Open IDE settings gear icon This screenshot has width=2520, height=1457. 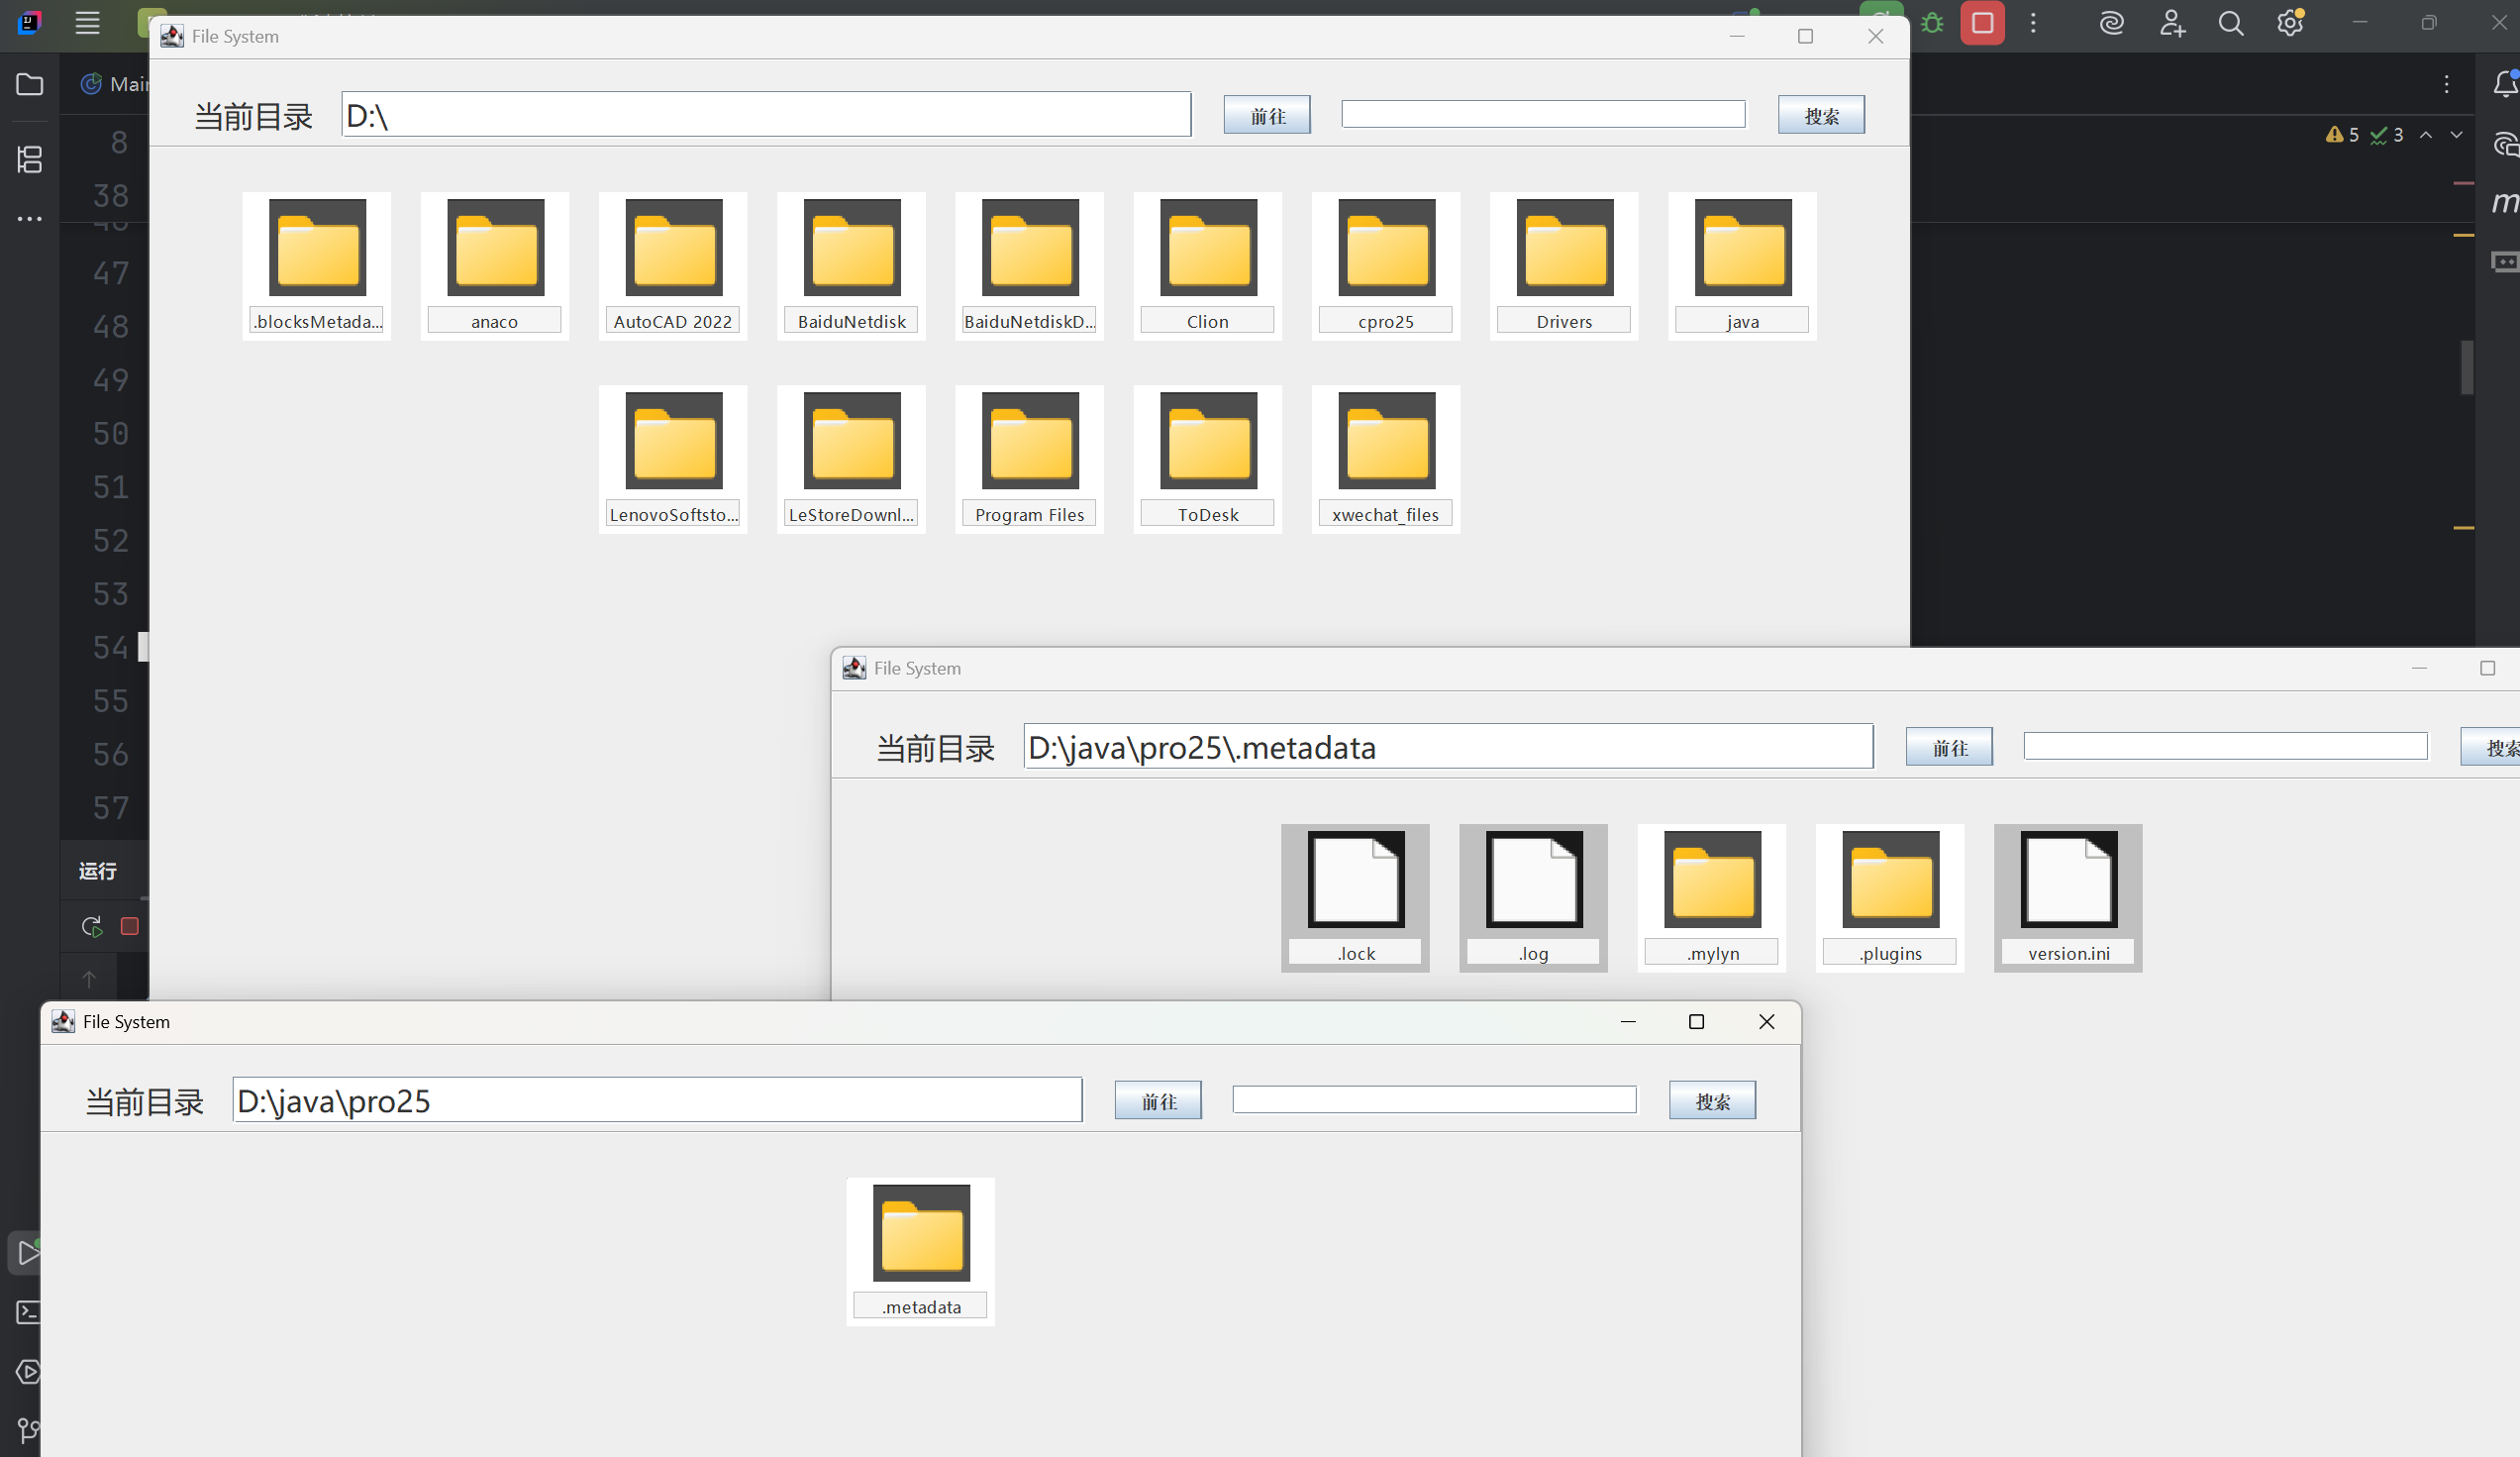pos(2289,23)
